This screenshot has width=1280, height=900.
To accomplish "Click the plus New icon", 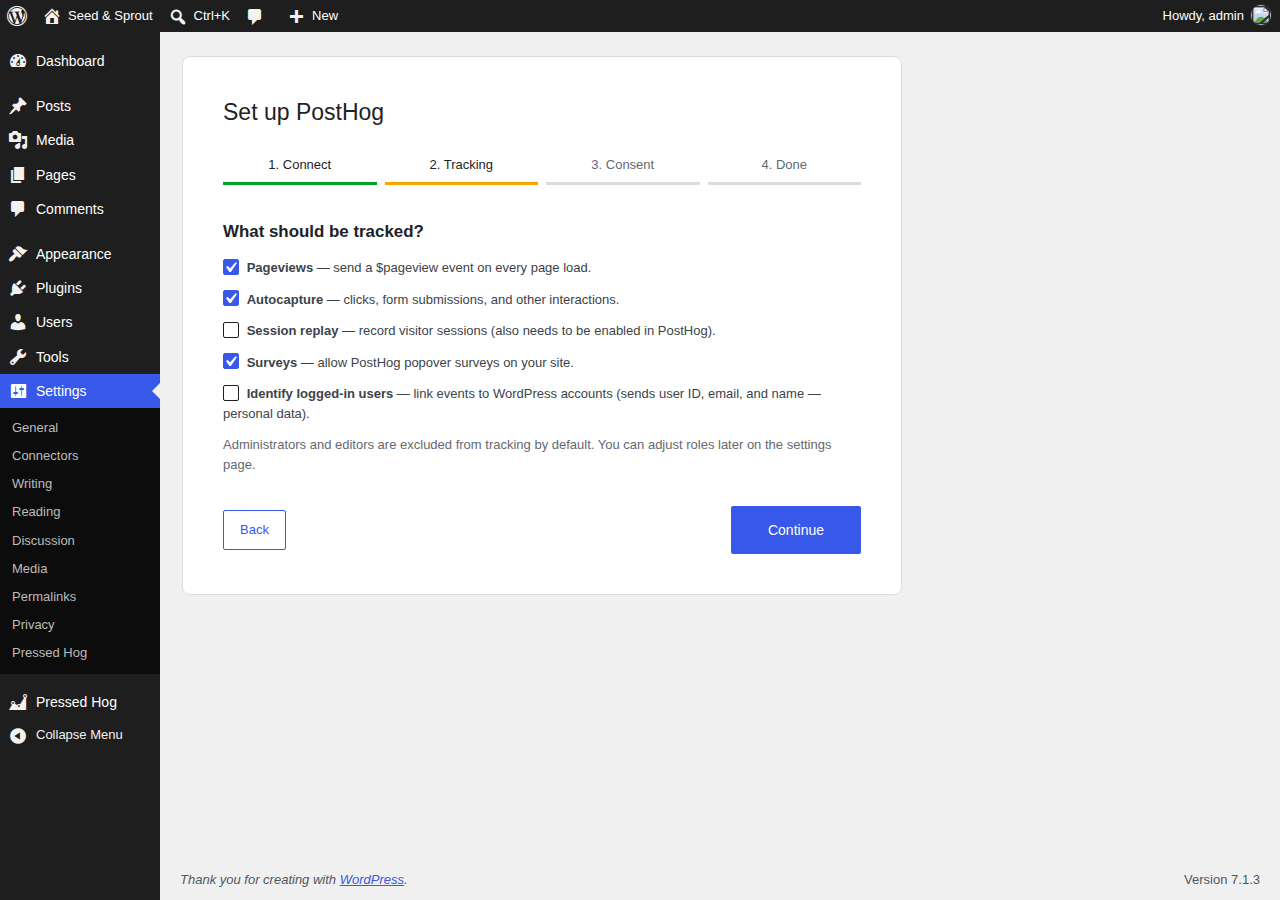I will coord(296,16).
